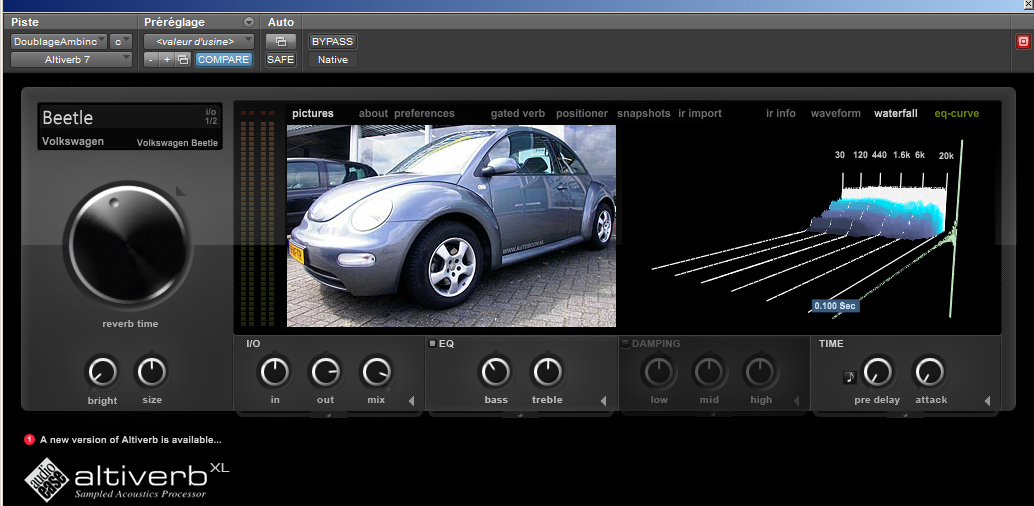Switch to the waveform tab

tap(835, 114)
